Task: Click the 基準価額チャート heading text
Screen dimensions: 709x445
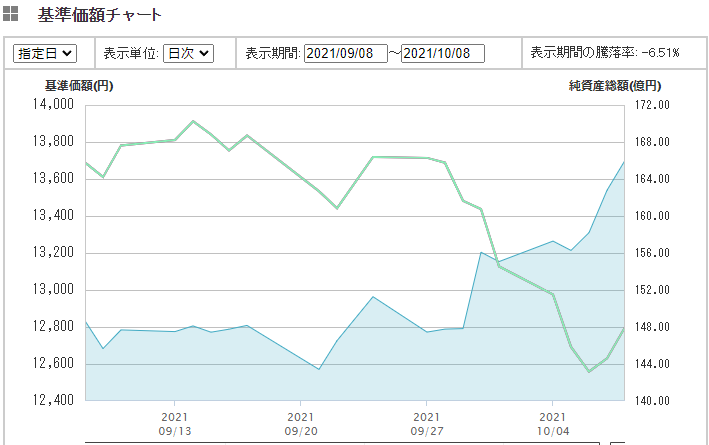Action: coord(99,15)
